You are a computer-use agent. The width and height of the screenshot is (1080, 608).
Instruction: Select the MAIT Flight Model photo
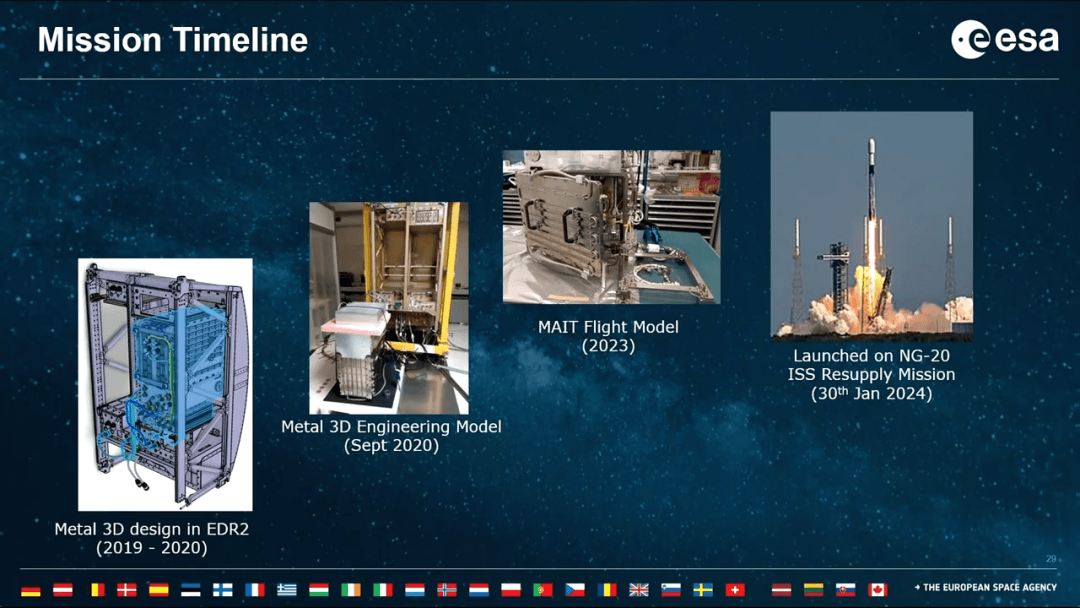[x=611, y=227]
